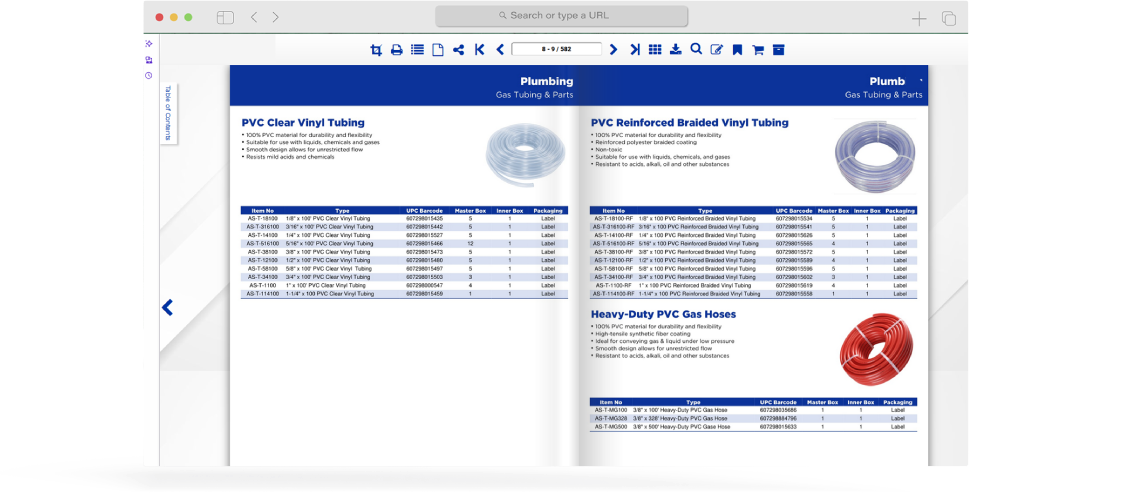The image size is (1129, 493).
Task: Flip to previous page with the large left arrow
Action: click(x=168, y=307)
